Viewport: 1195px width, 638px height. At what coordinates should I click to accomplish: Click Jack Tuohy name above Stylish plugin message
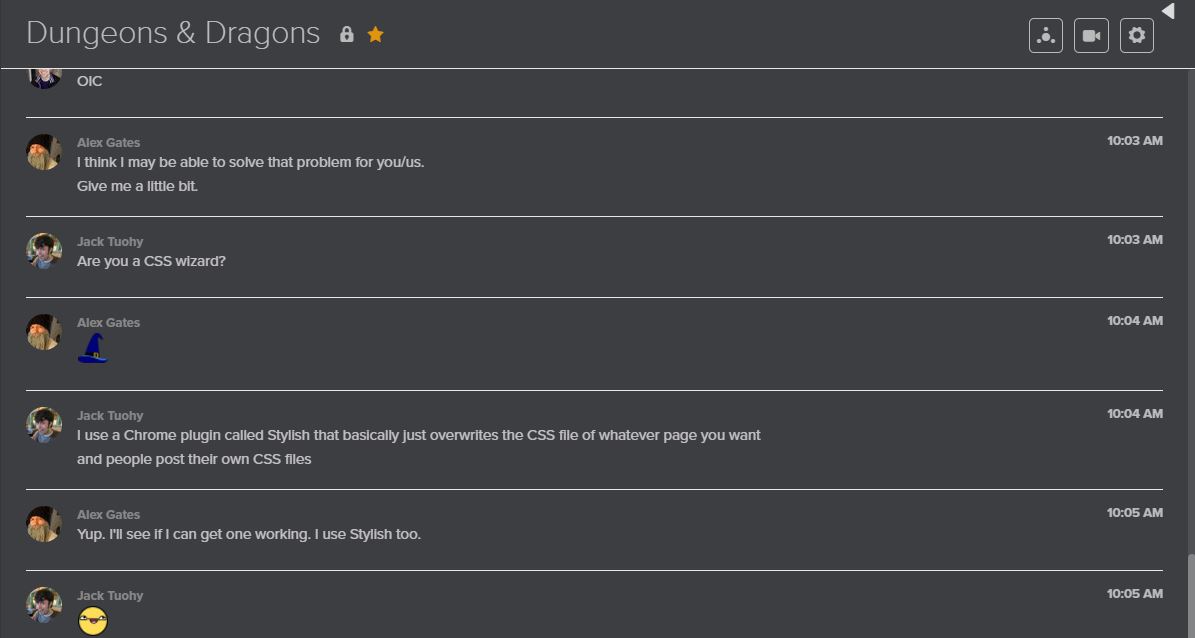(110, 415)
